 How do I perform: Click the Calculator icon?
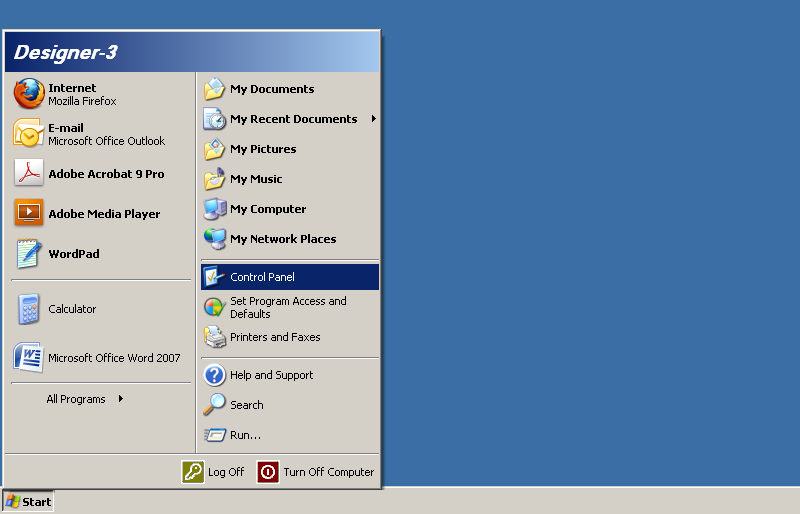pyautogui.click(x=29, y=309)
